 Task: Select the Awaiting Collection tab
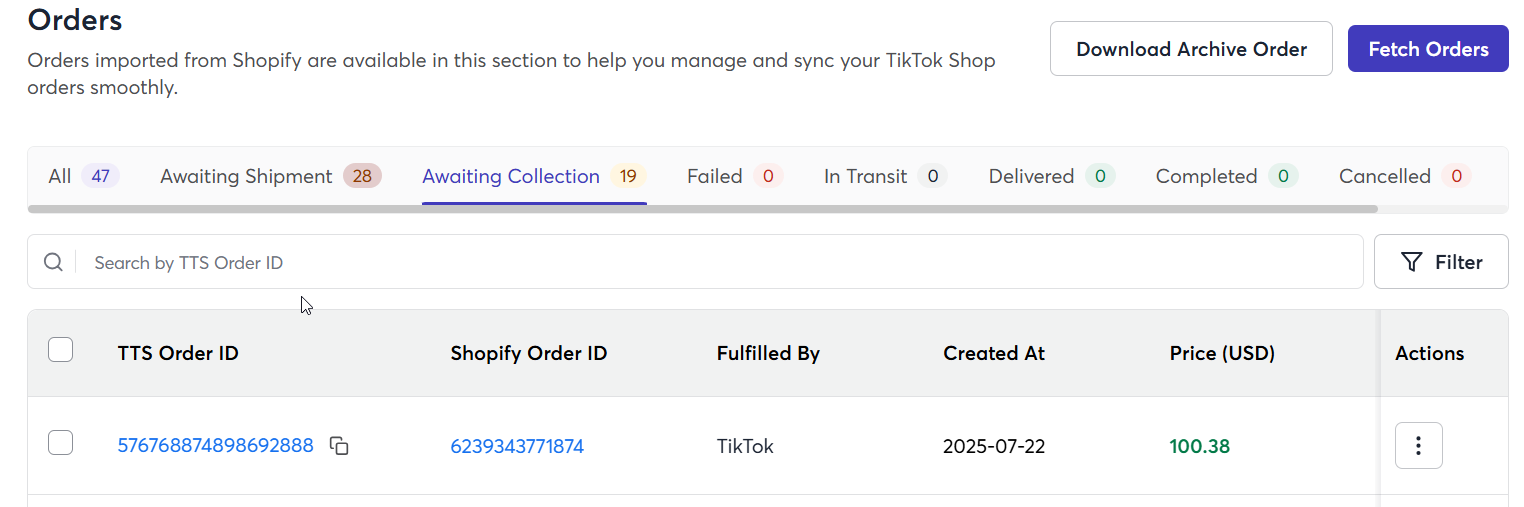(x=534, y=176)
